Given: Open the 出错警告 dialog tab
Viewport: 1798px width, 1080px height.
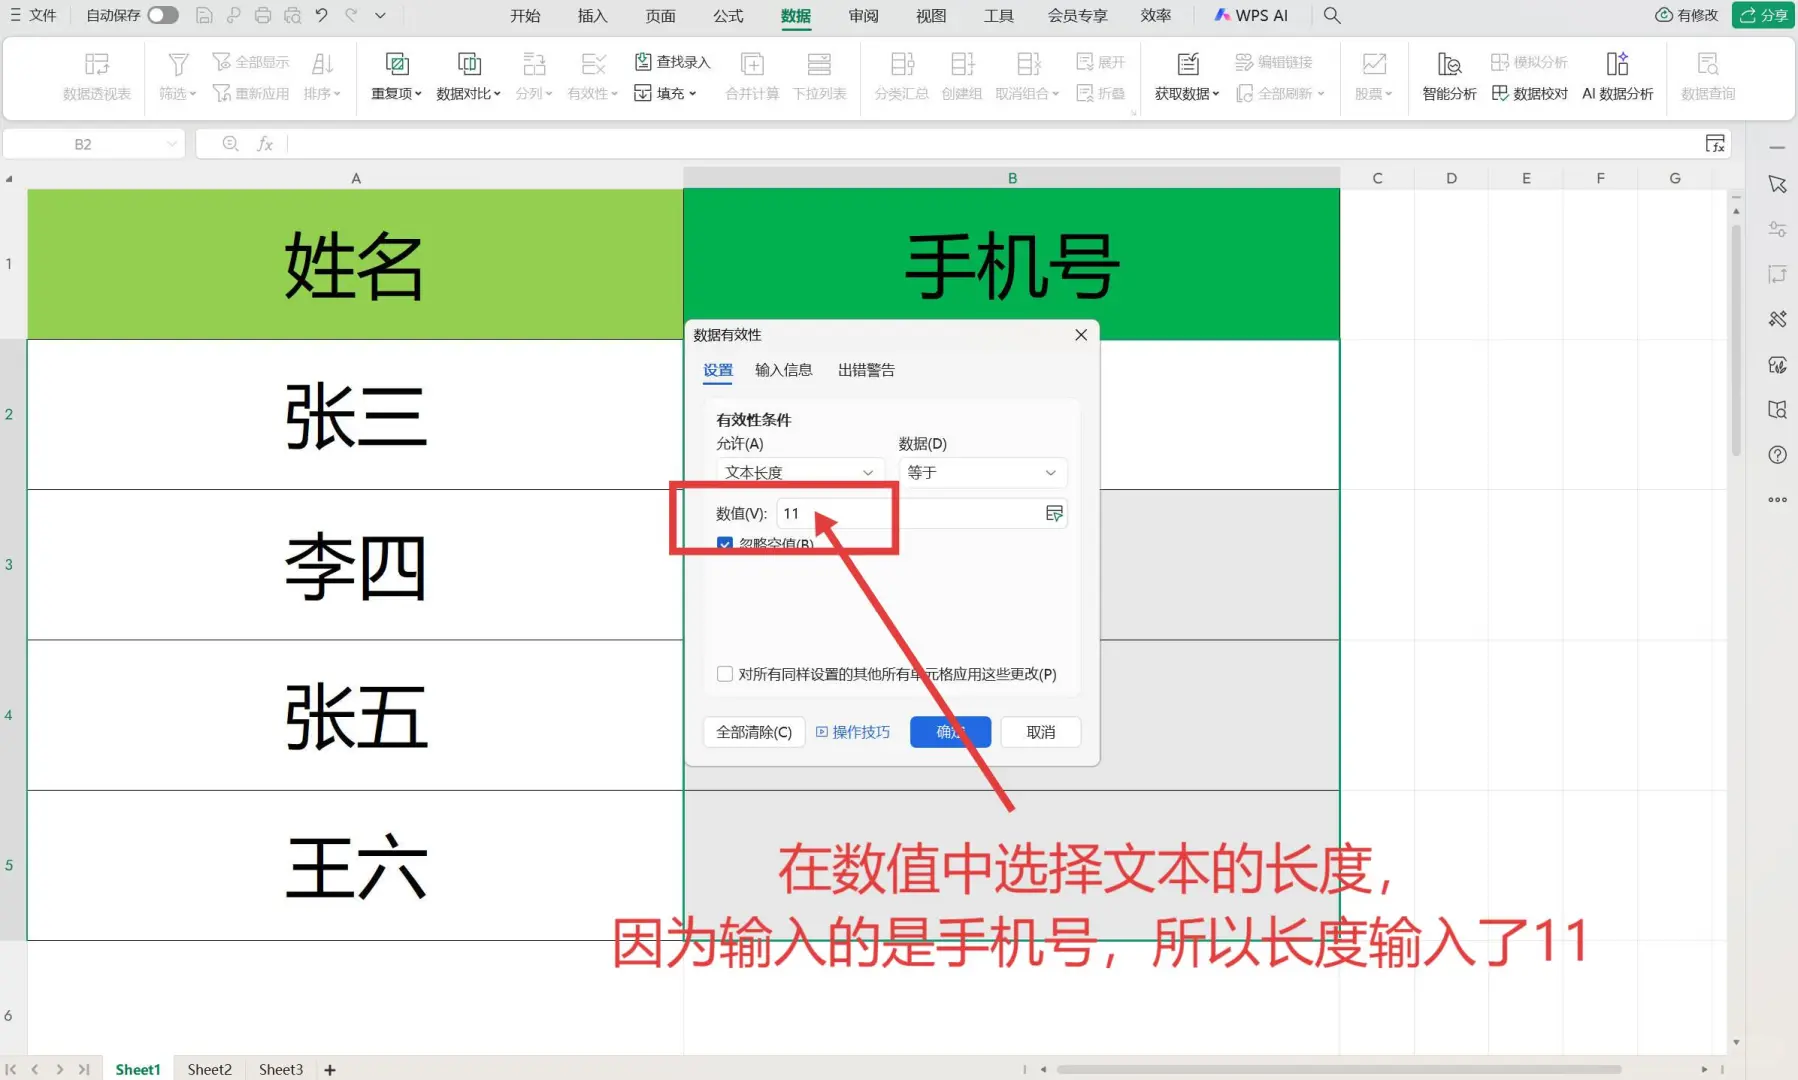Looking at the screenshot, I should (866, 370).
